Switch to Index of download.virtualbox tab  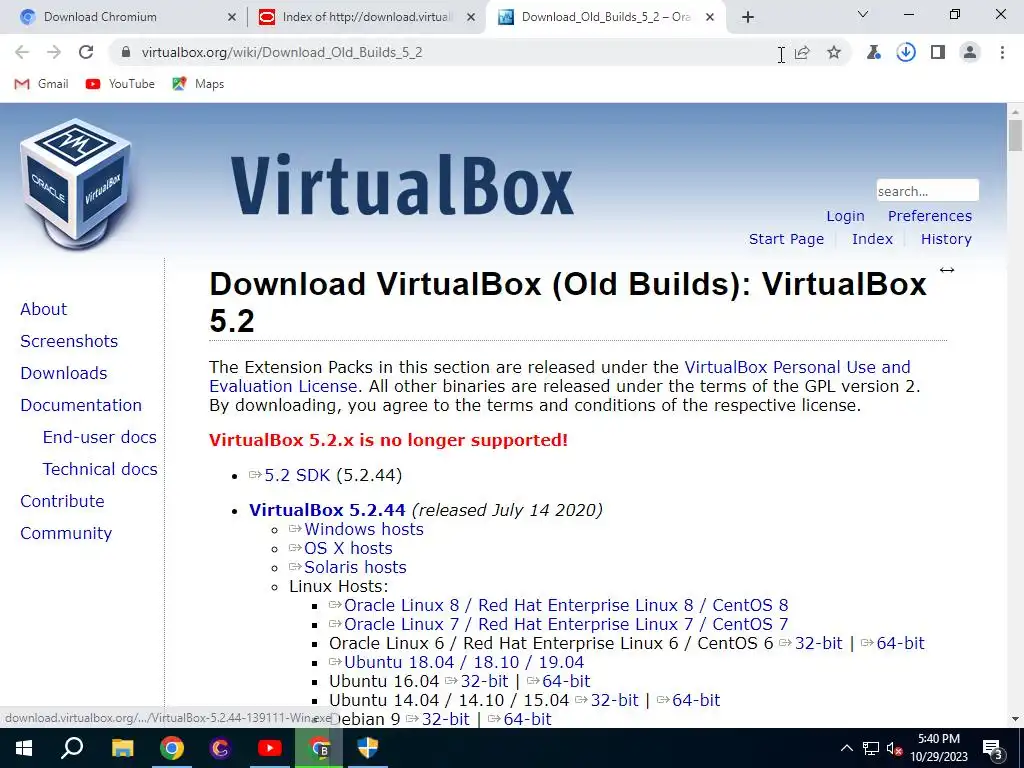point(366,17)
